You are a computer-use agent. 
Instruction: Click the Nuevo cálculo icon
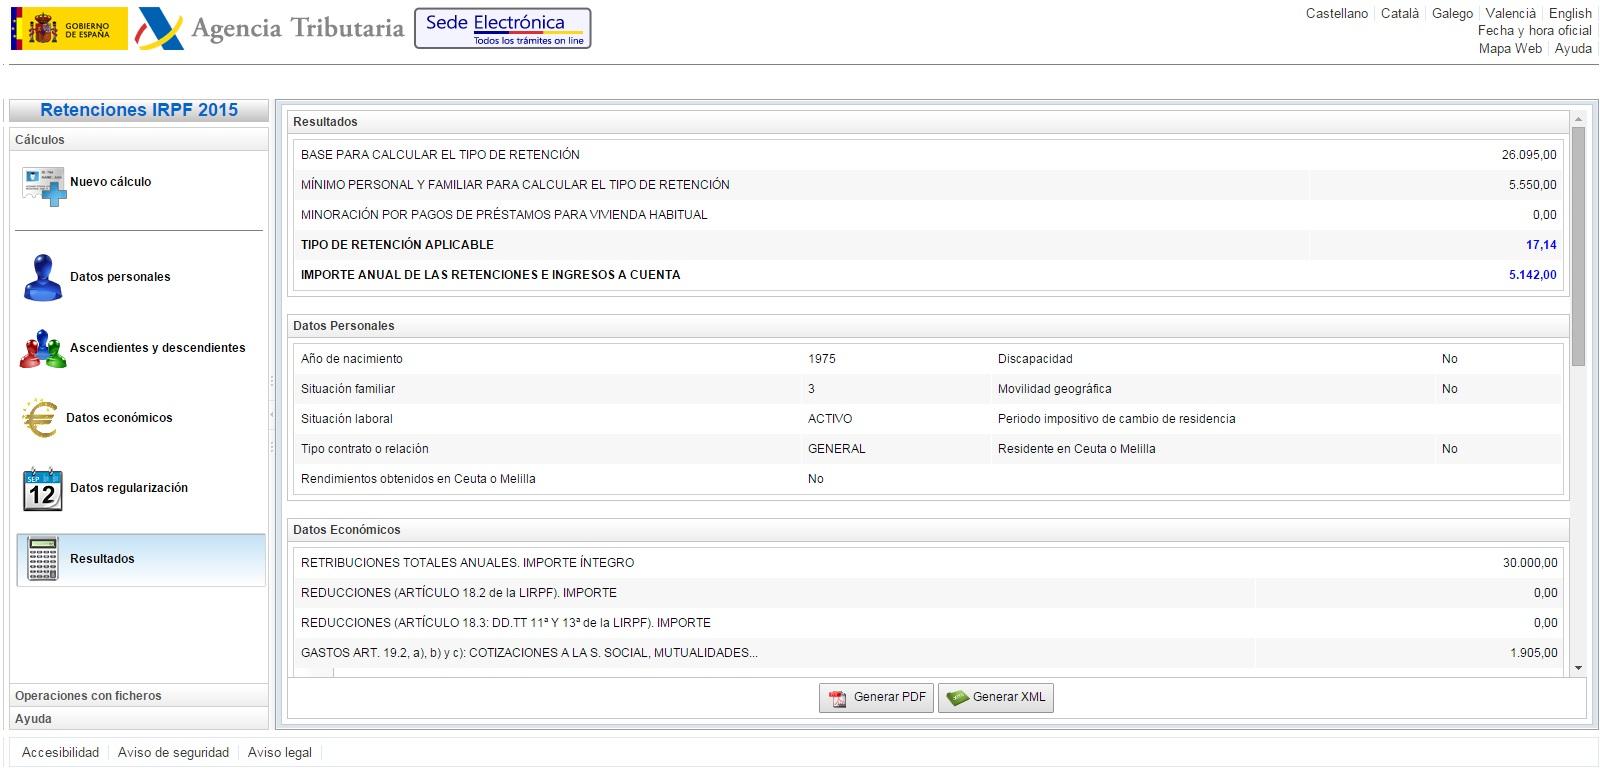[x=43, y=186]
